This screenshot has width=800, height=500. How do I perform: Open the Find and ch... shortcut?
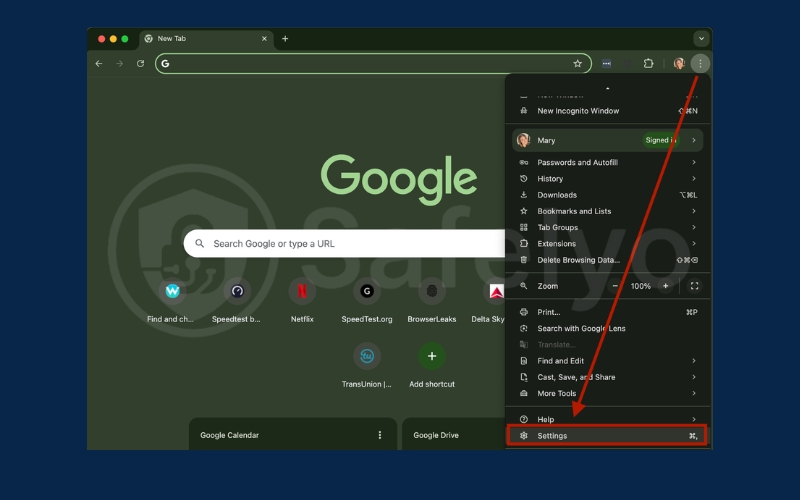point(172,301)
